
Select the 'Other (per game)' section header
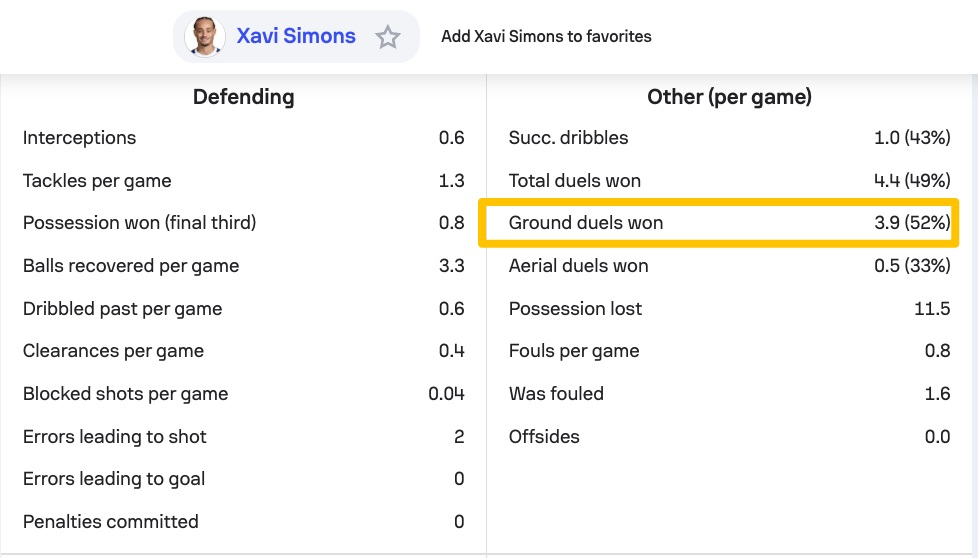tap(729, 97)
